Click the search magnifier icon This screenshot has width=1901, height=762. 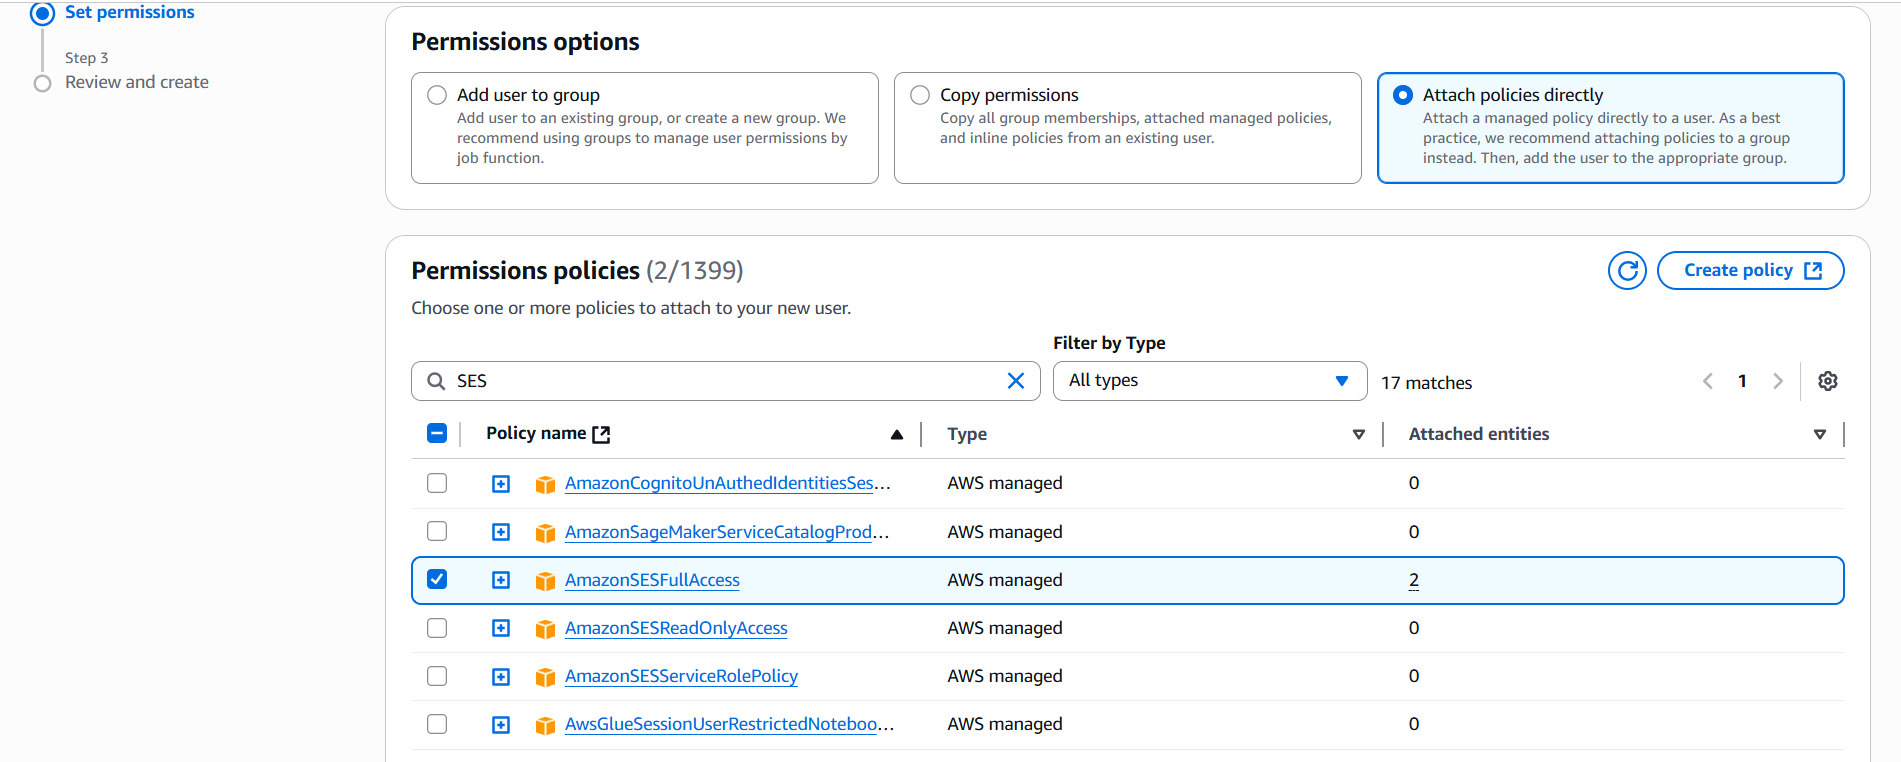click(x=436, y=381)
